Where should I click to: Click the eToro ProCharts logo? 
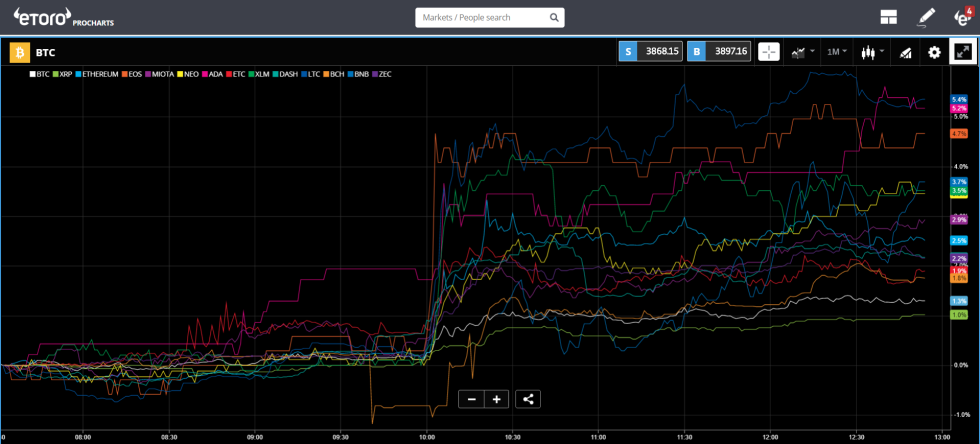[54, 17]
